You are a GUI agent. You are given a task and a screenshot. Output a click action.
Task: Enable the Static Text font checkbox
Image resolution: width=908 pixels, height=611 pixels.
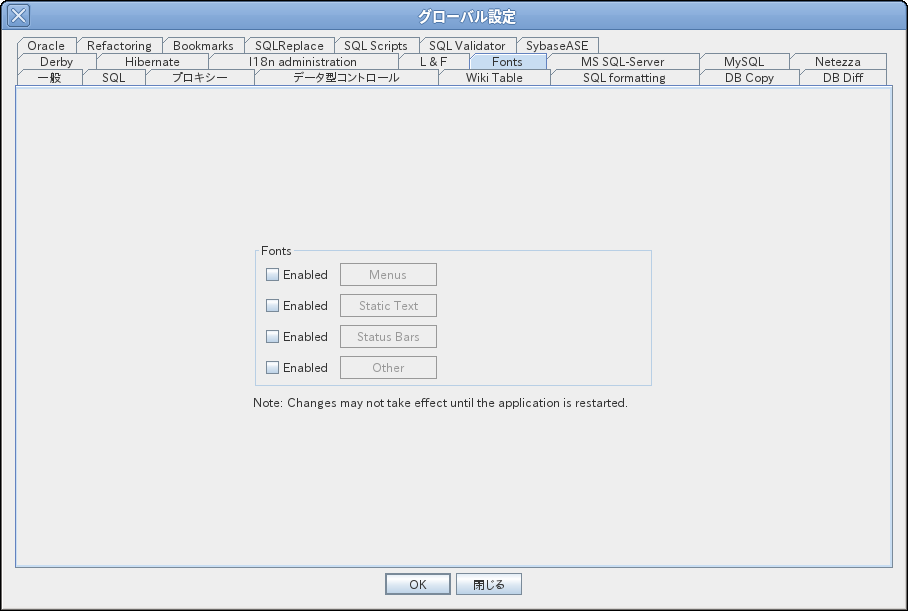pos(272,305)
